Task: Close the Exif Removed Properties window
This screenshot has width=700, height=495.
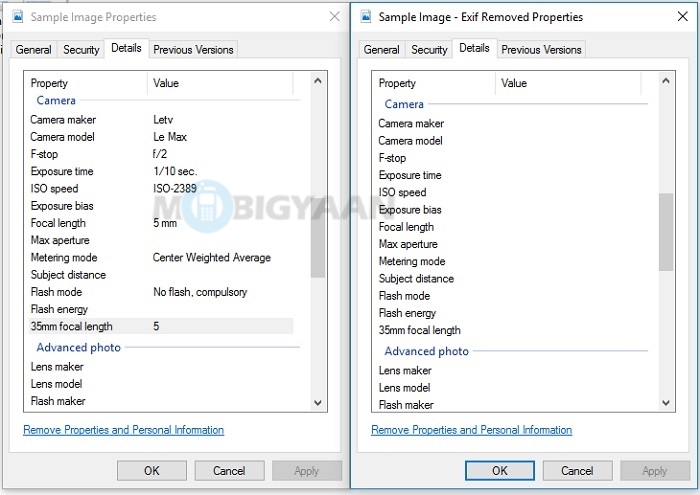Action: [x=682, y=17]
